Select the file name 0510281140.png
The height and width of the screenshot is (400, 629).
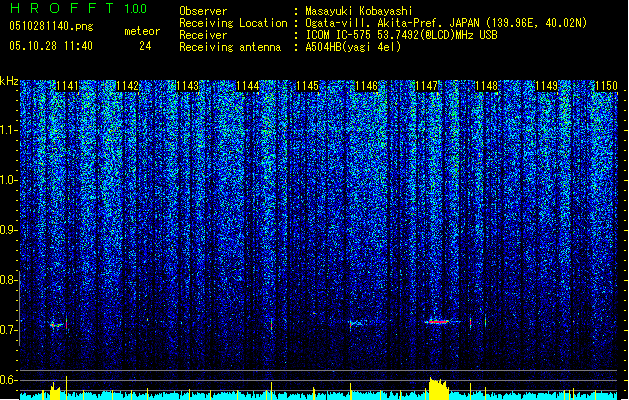[51, 27]
